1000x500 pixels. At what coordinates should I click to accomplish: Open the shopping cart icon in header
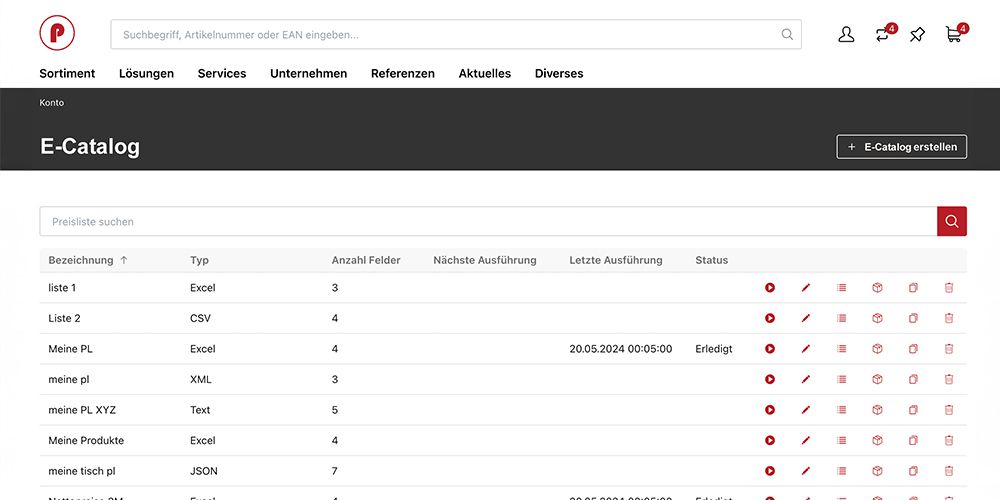[x=954, y=35]
